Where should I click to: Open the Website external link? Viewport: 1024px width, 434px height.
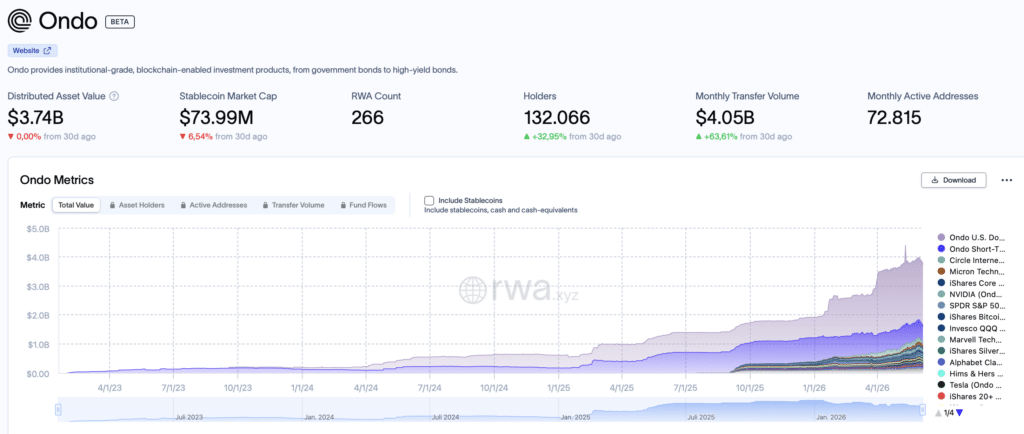coord(33,50)
